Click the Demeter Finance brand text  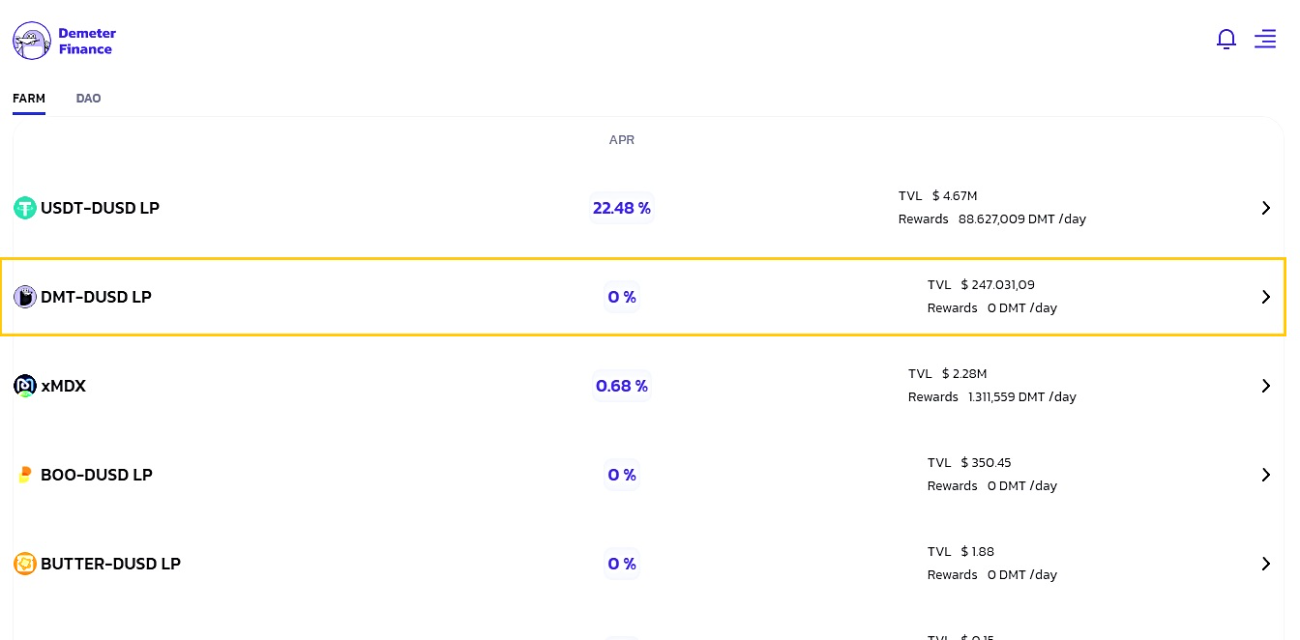pyautogui.click(x=87, y=41)
